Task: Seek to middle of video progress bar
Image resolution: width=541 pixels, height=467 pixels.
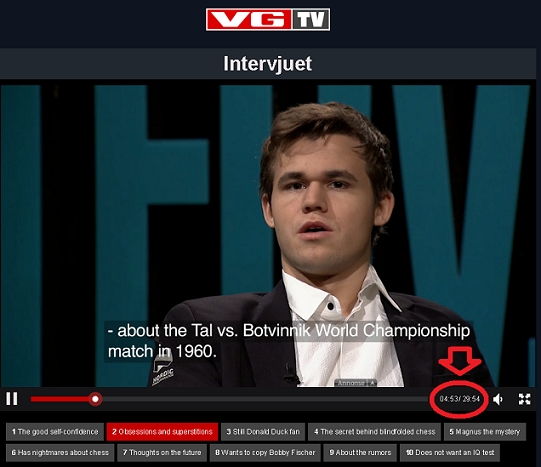Action: point(229,399)
